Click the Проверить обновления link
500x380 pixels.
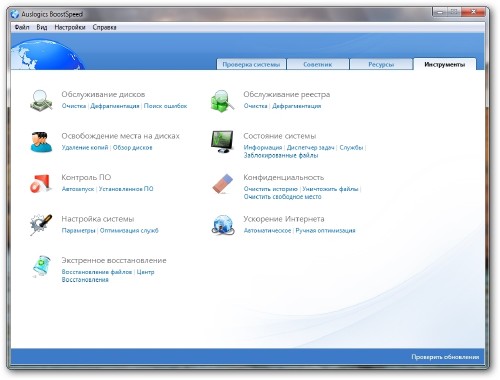[445, 357]
